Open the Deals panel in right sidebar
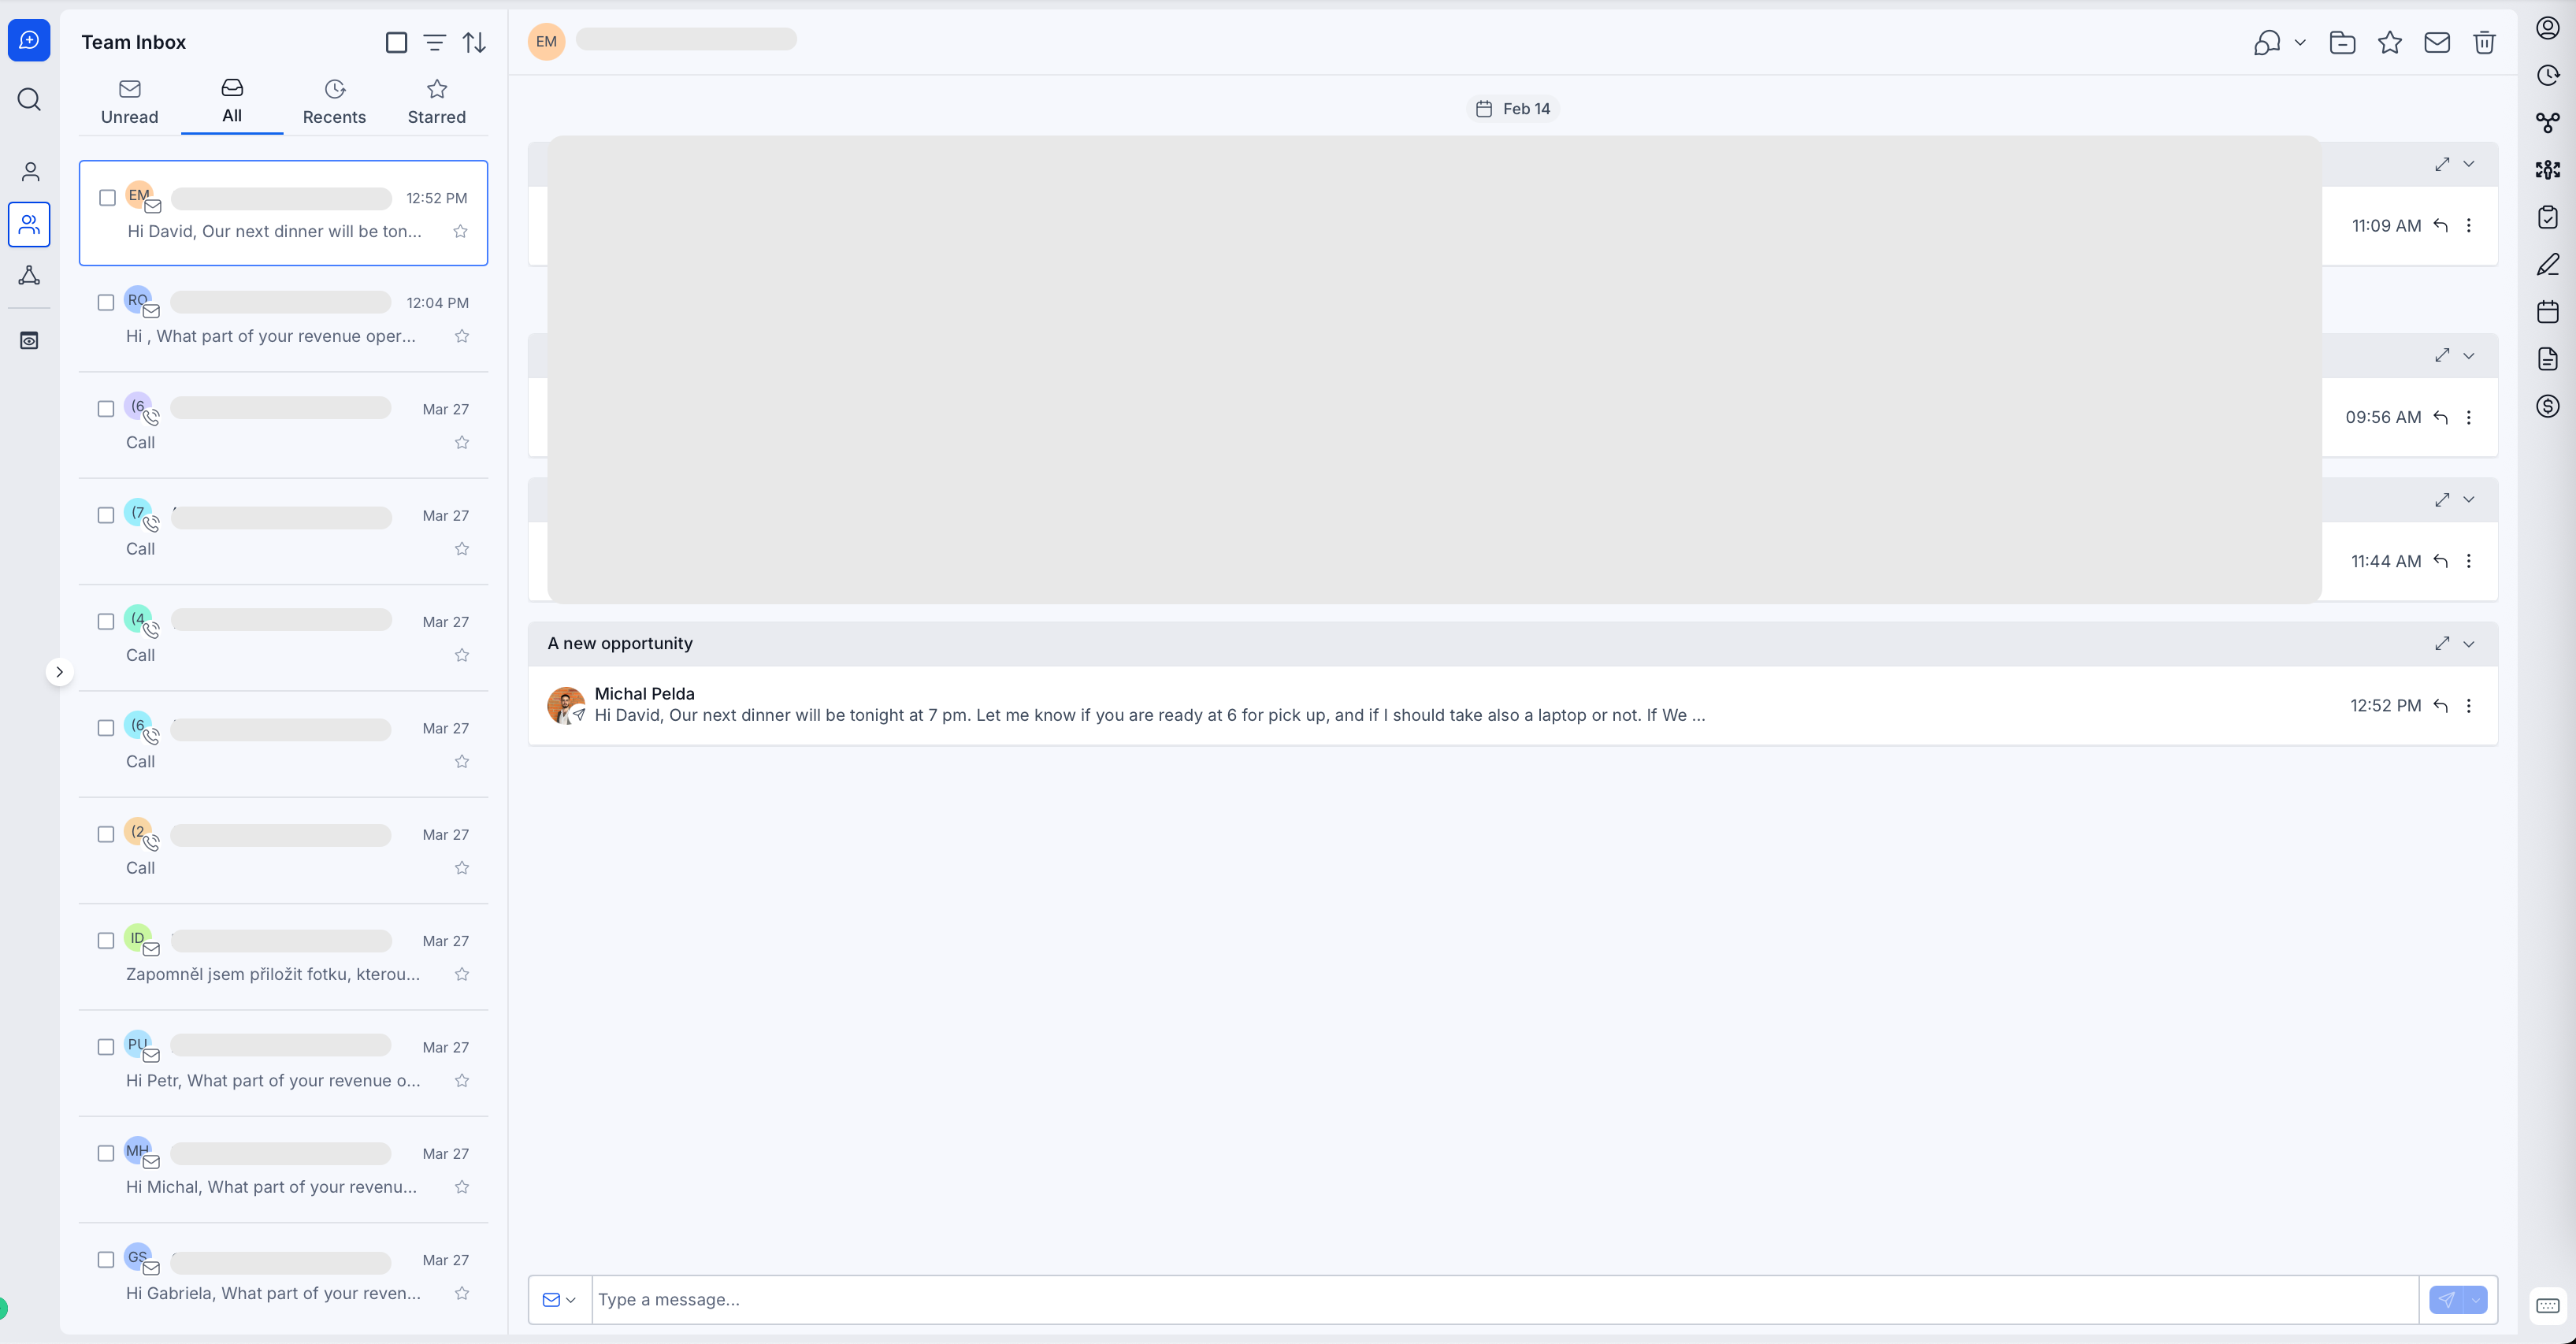Screen dimensions: 2576x1344 (x=2547, y=406)
